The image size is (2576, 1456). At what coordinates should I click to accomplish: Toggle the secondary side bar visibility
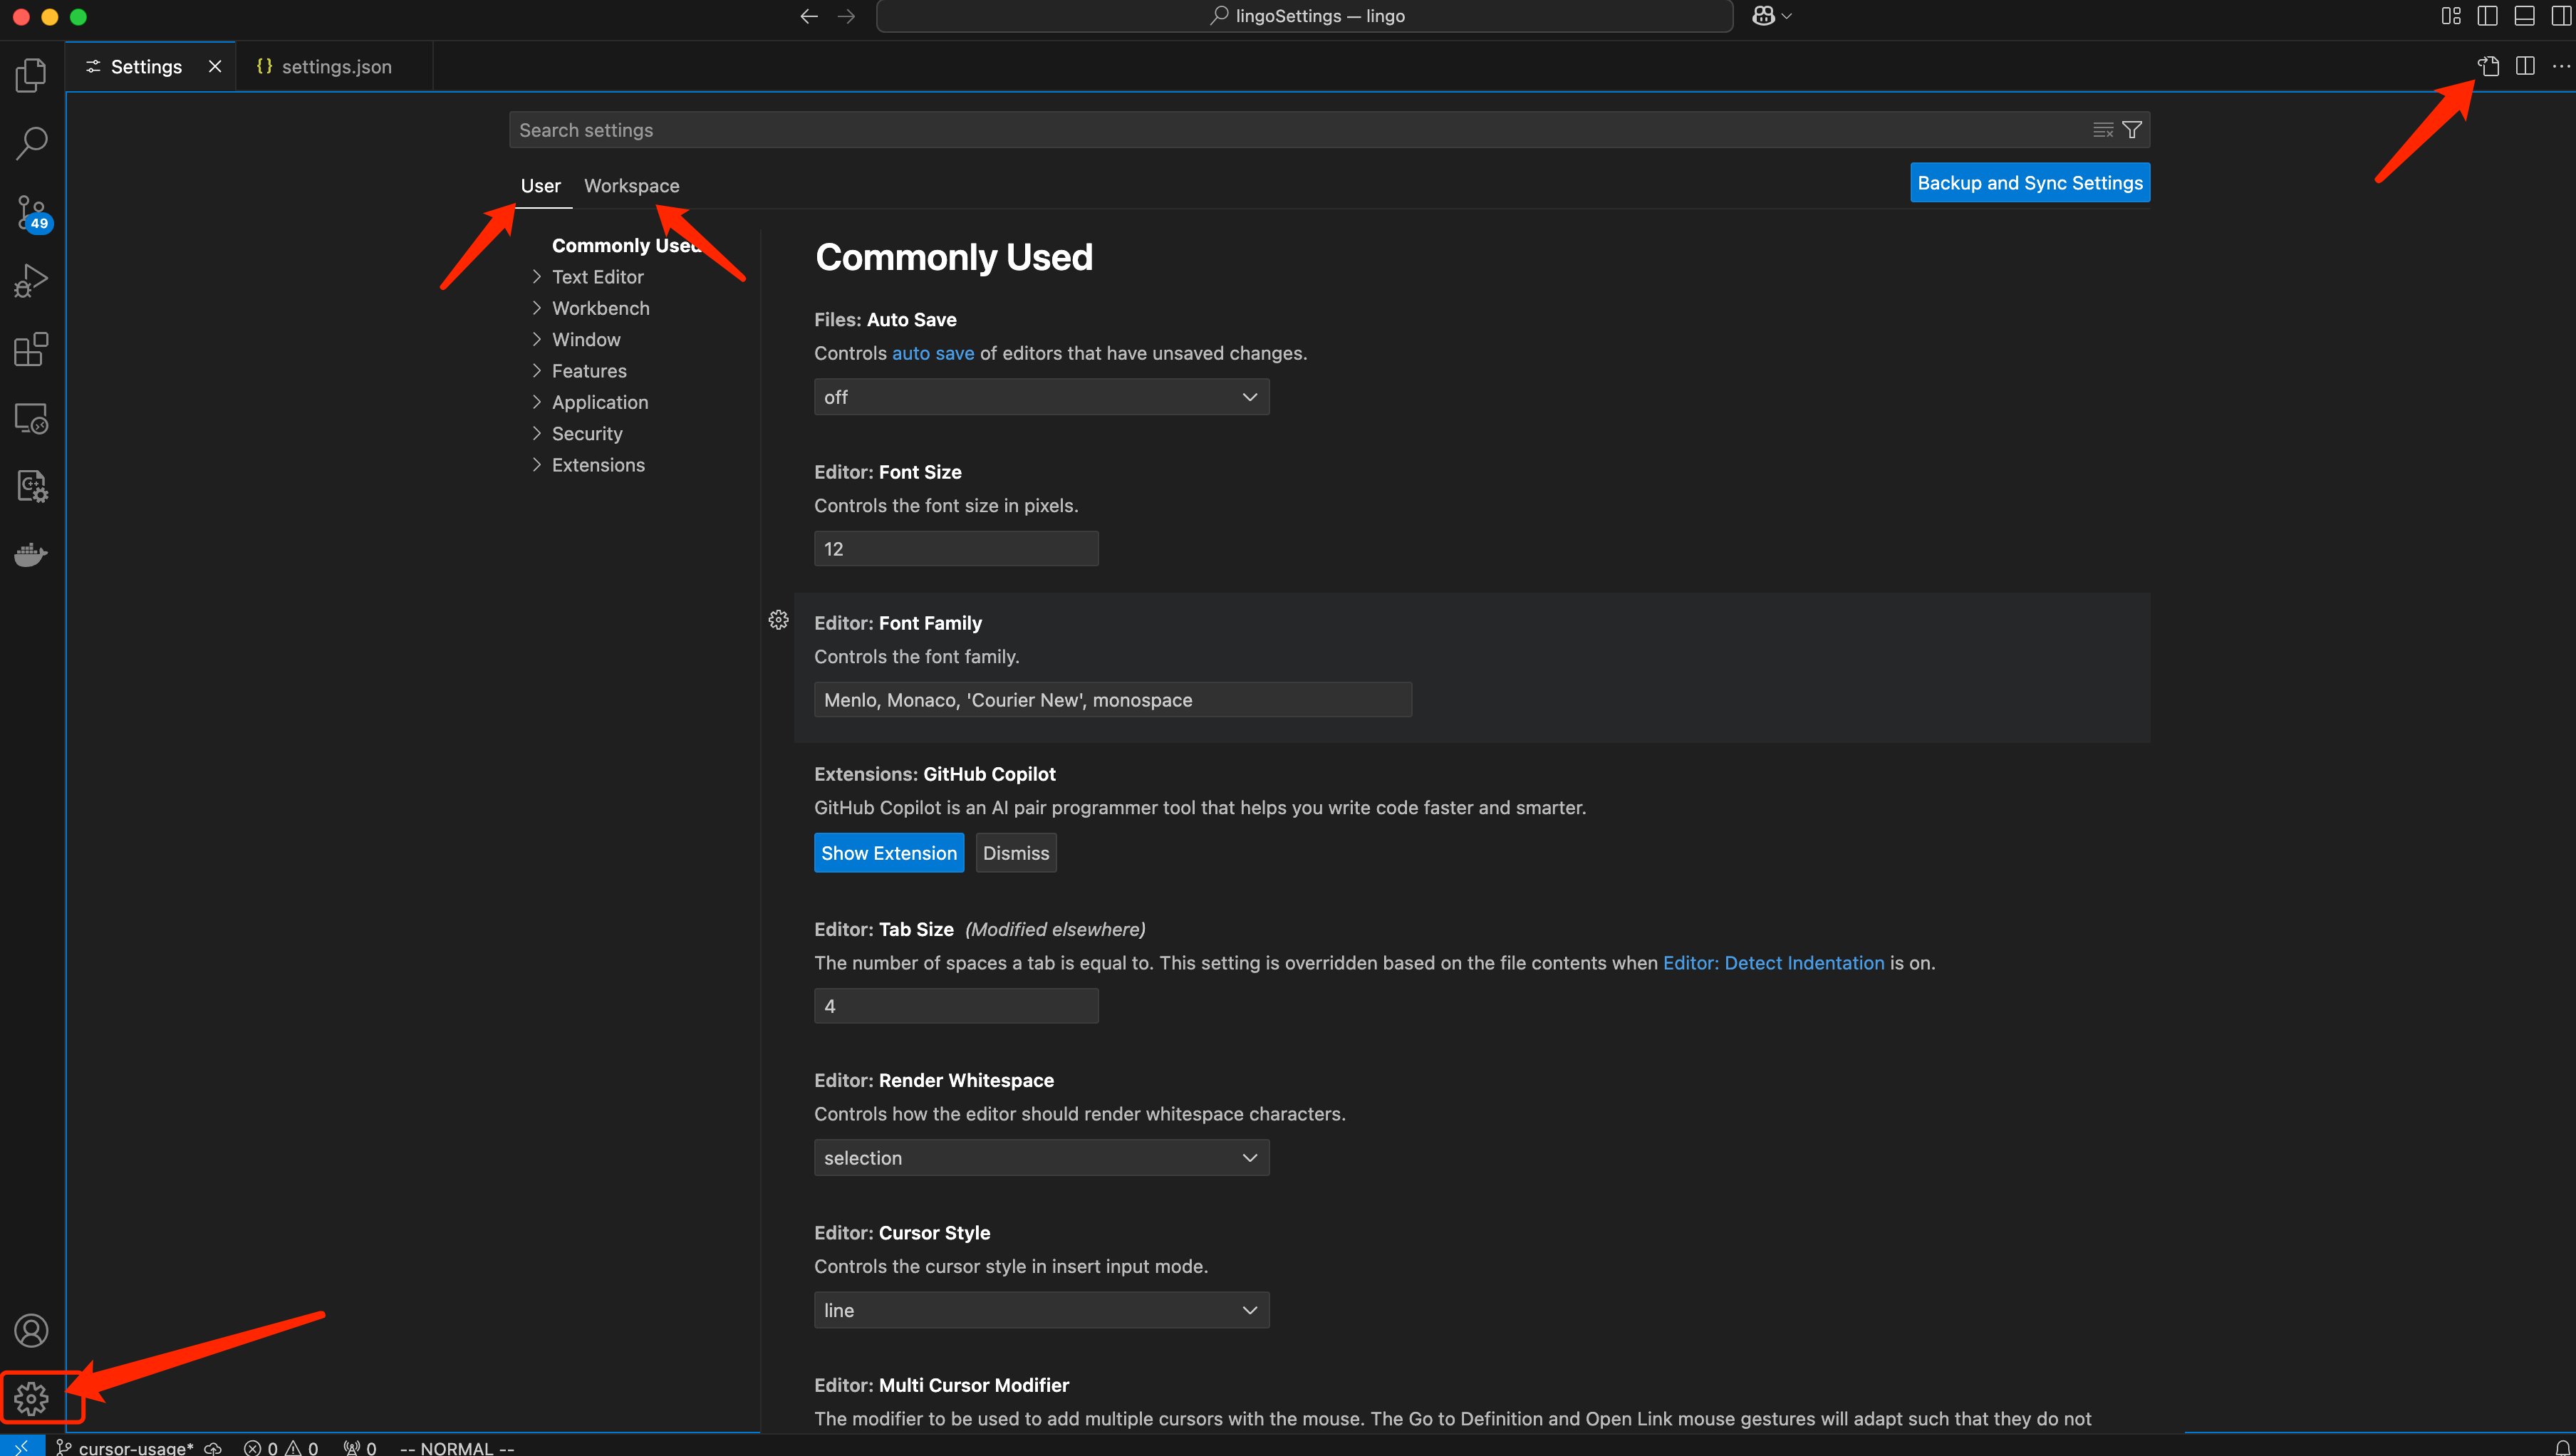coord(2561,16)
